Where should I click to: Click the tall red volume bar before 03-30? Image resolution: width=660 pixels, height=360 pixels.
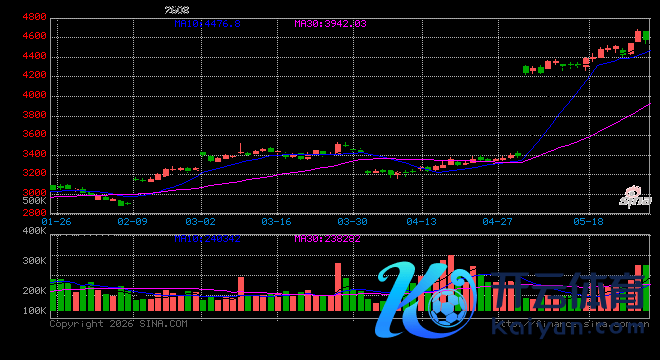338,287
